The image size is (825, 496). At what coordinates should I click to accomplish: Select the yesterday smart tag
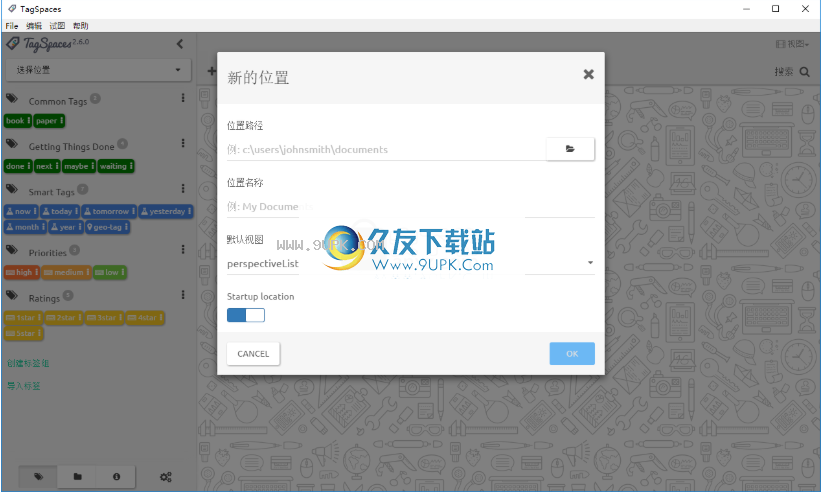pyautogui.click(x=166, y=211)
